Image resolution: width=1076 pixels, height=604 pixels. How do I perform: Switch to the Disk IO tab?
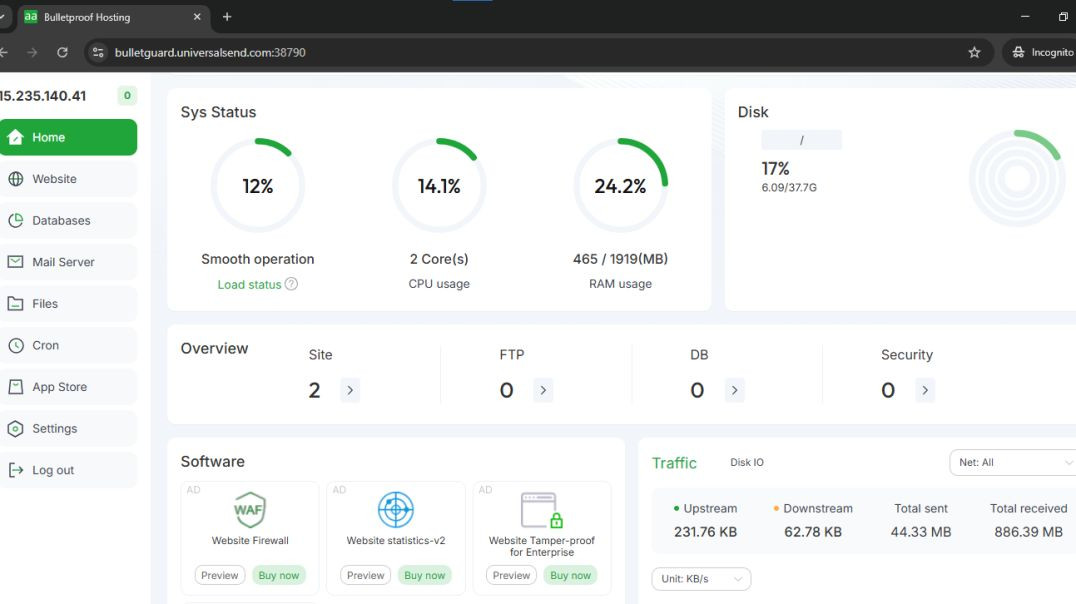[x=746, y=462]
